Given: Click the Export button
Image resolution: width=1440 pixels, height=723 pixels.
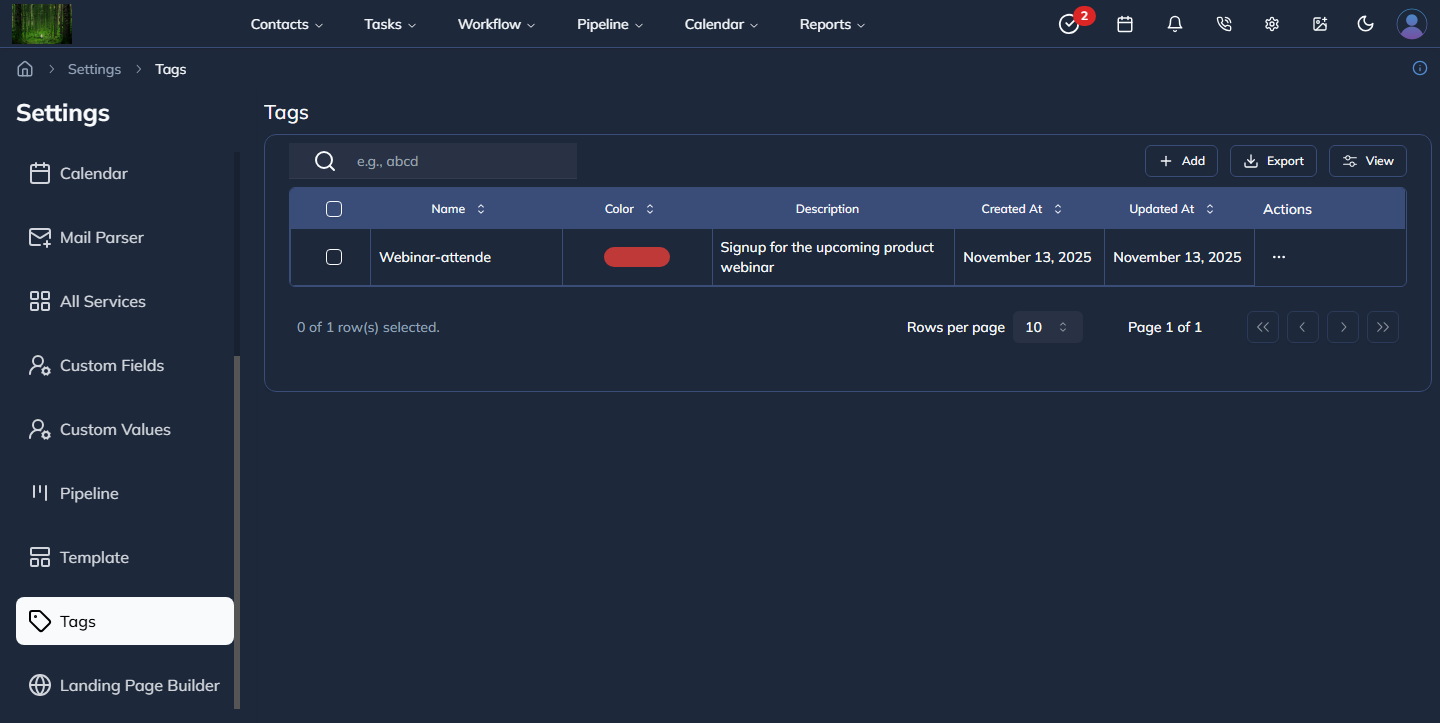Looking at the screenshot, I should tap(1273, 161).
